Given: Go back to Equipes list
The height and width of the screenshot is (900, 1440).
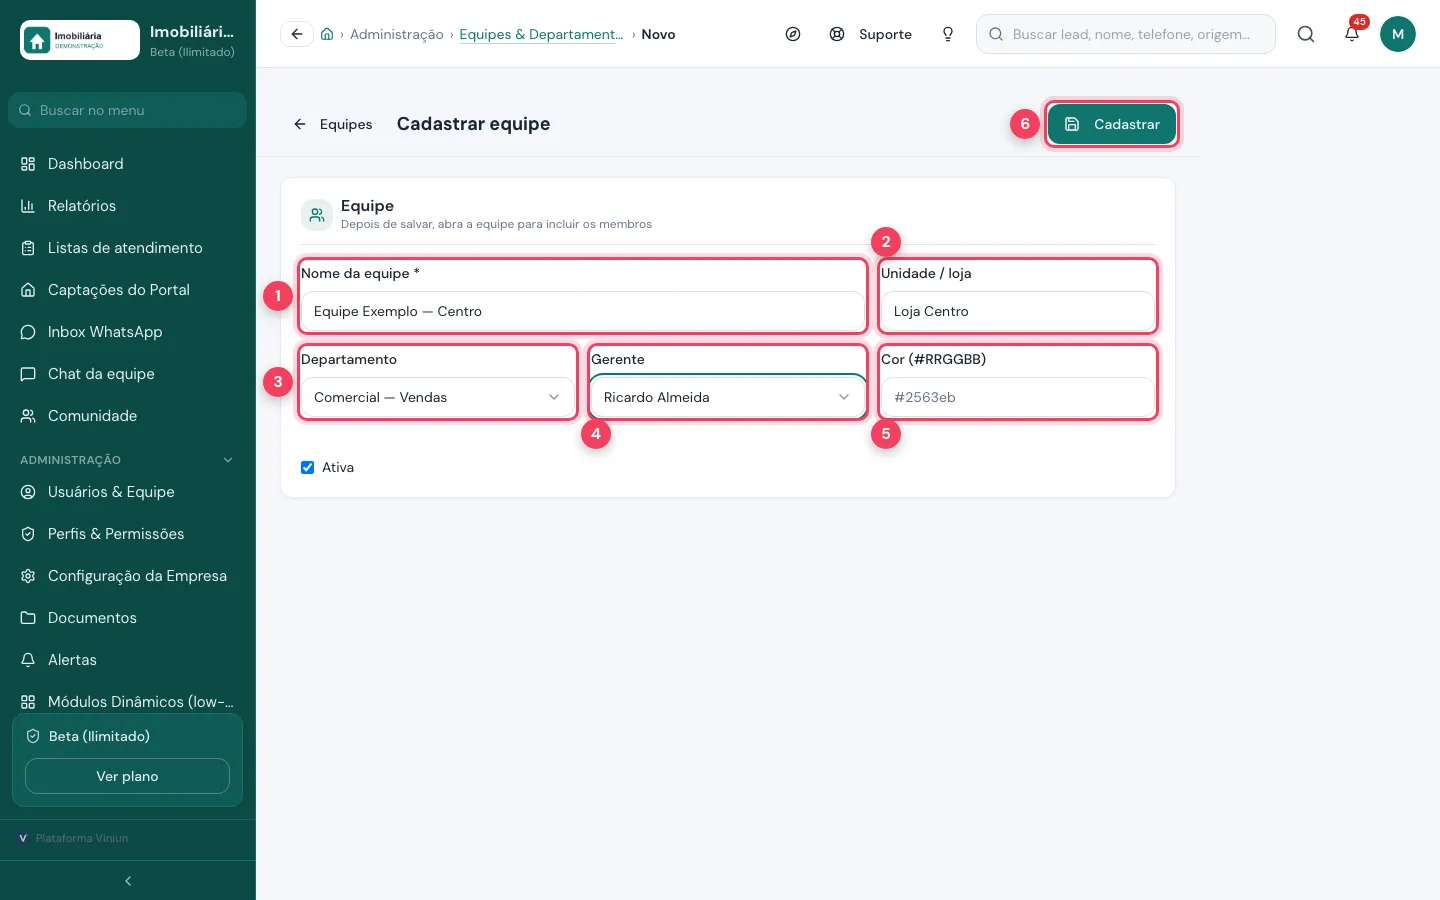Looking at the screenshot, I should (333, 124).
